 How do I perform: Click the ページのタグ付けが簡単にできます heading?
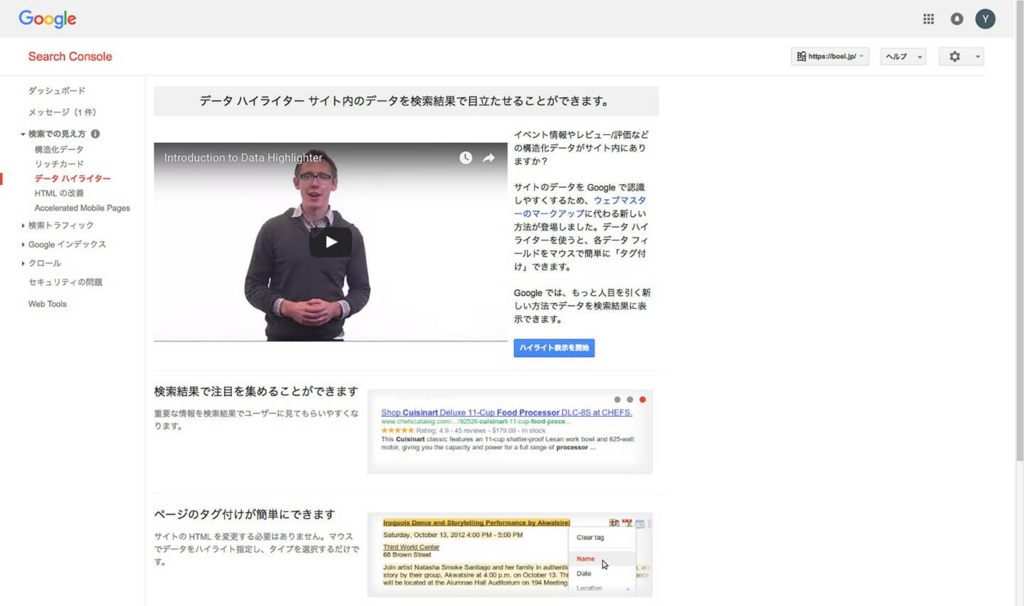tap(244, 515)
